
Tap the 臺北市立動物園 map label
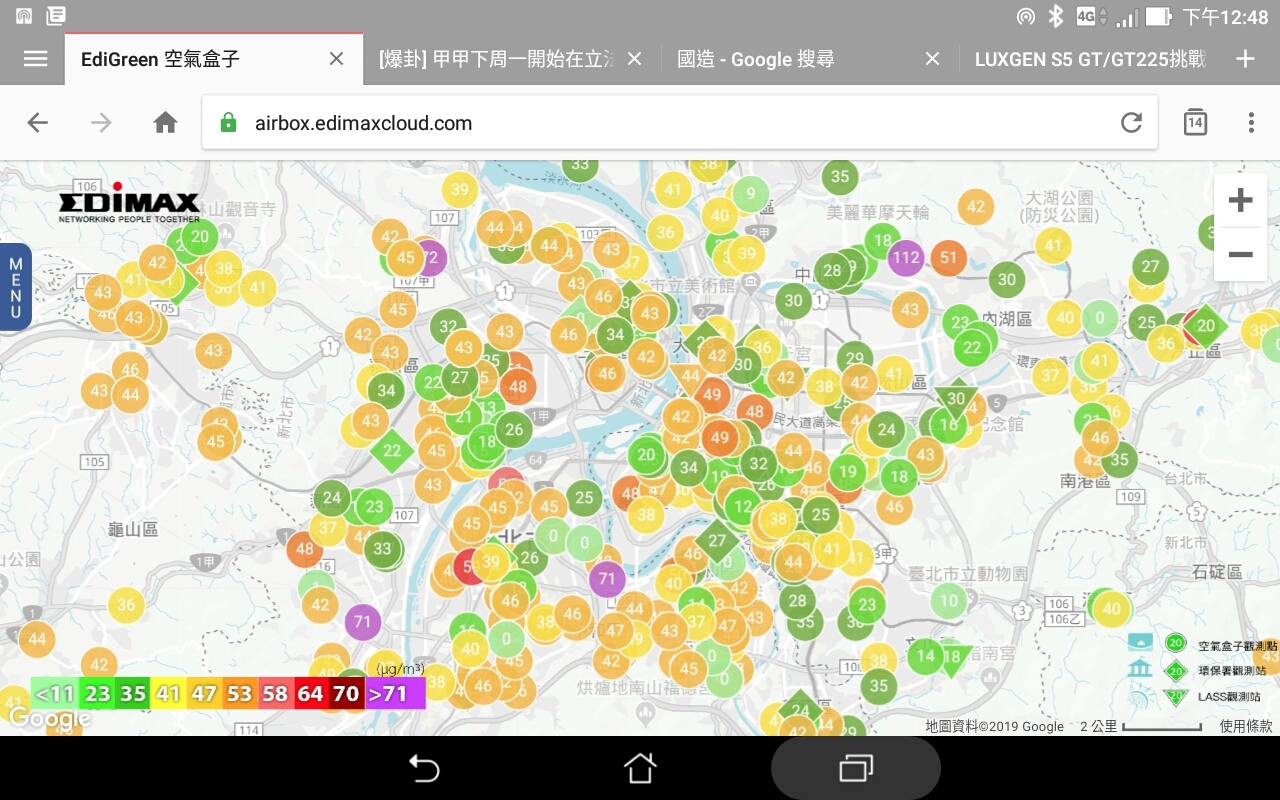coord(967,573)
